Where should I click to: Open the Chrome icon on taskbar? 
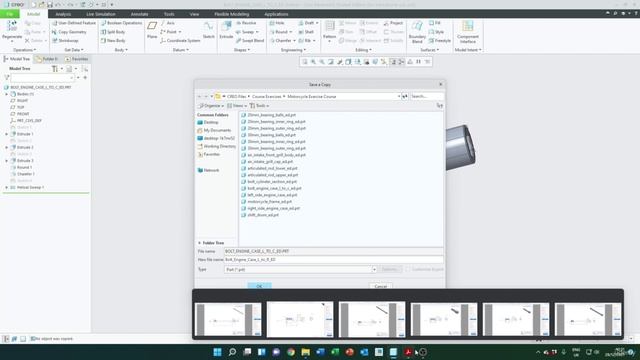pos(291,352)
